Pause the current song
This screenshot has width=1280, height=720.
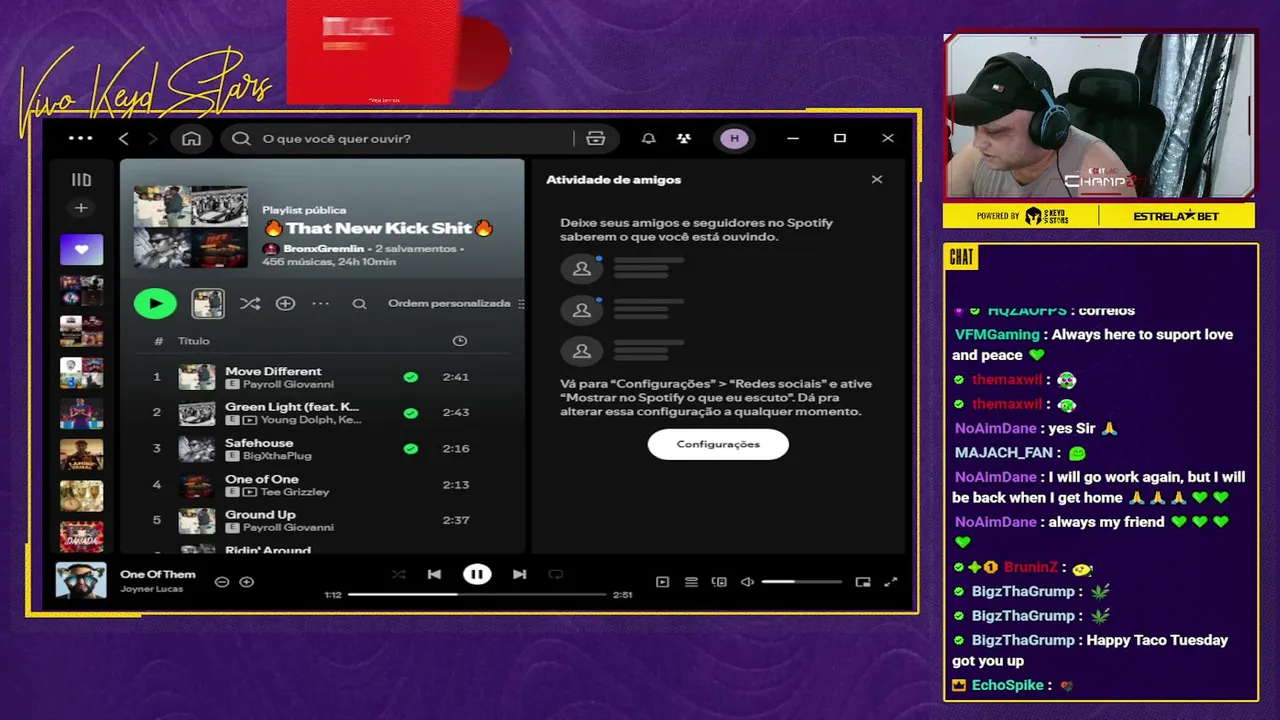477,574
